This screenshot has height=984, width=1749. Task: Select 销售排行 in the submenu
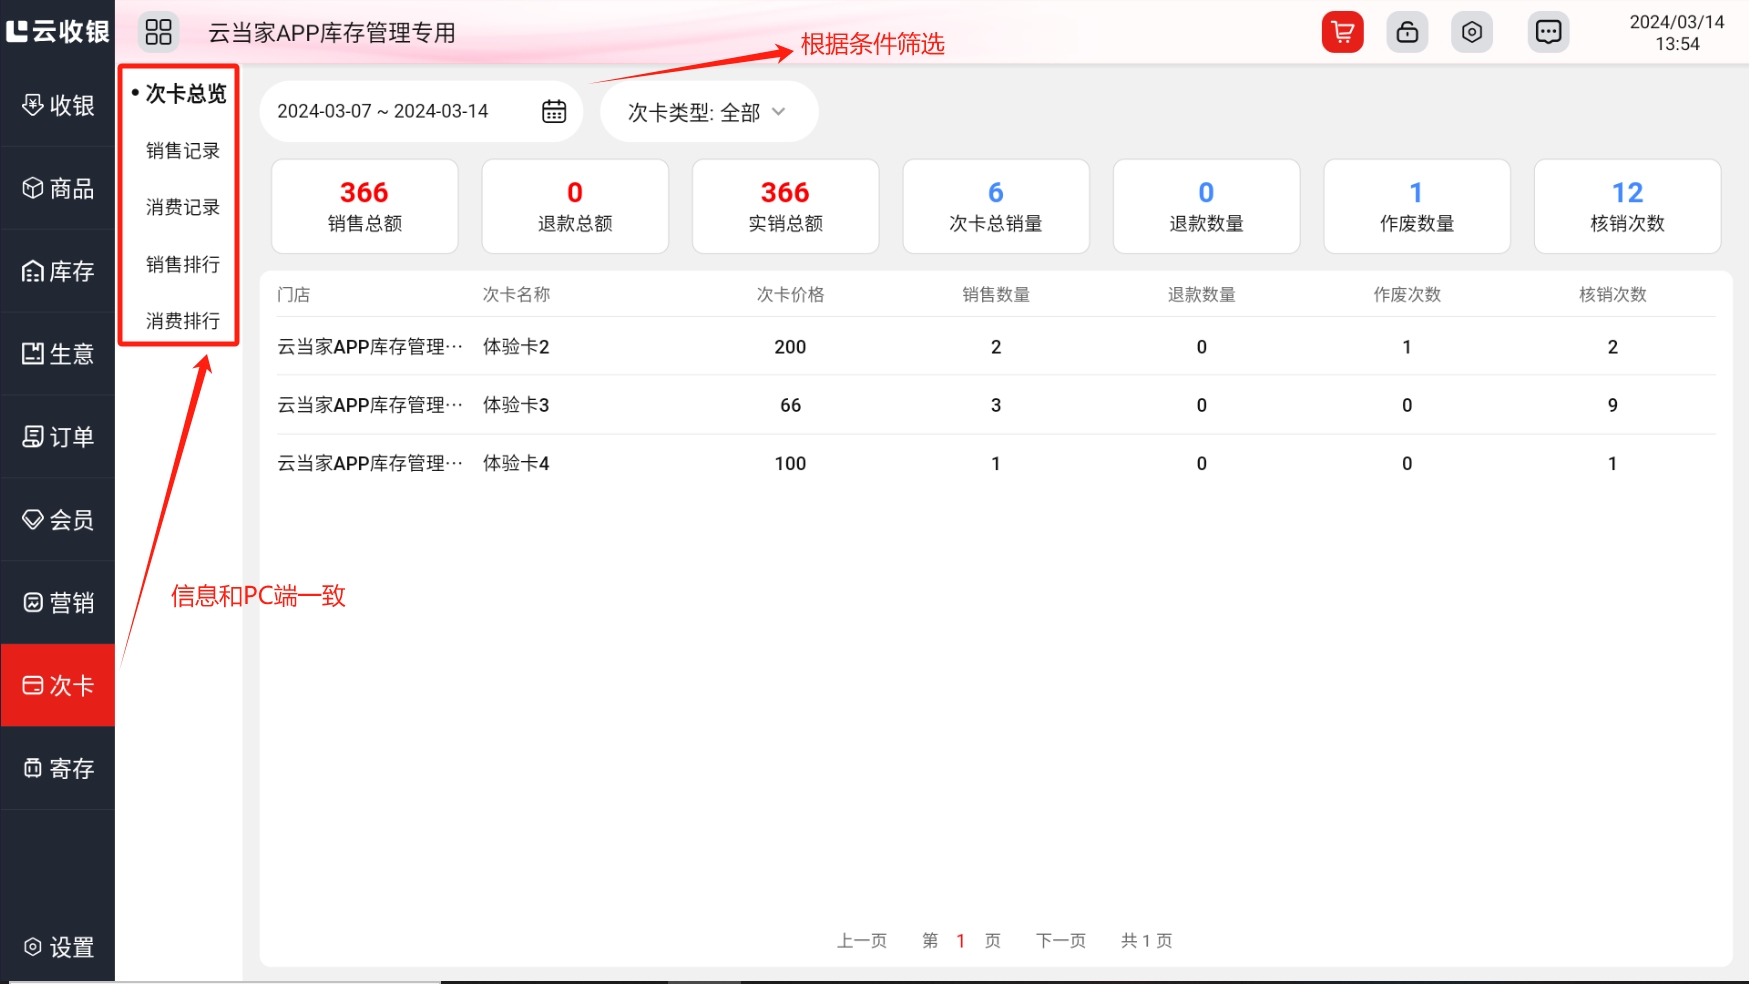pos(182,264)
